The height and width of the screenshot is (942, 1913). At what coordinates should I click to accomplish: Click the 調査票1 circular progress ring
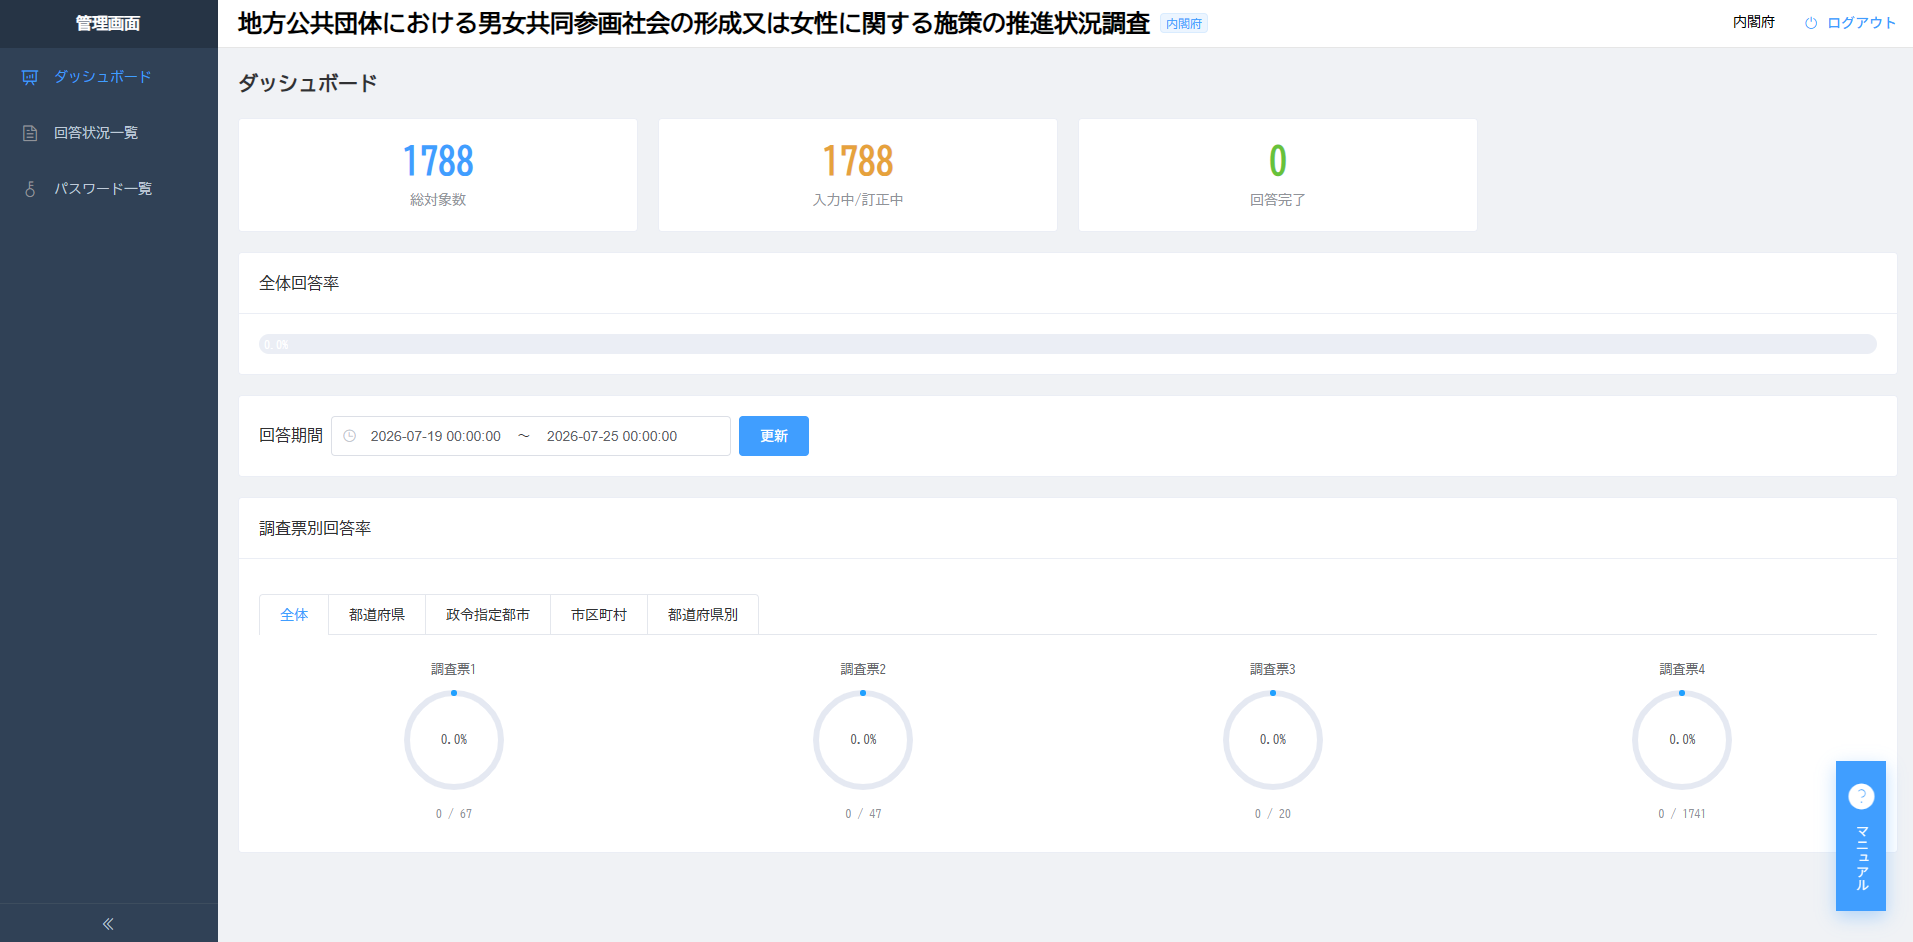tap(454, 740)
